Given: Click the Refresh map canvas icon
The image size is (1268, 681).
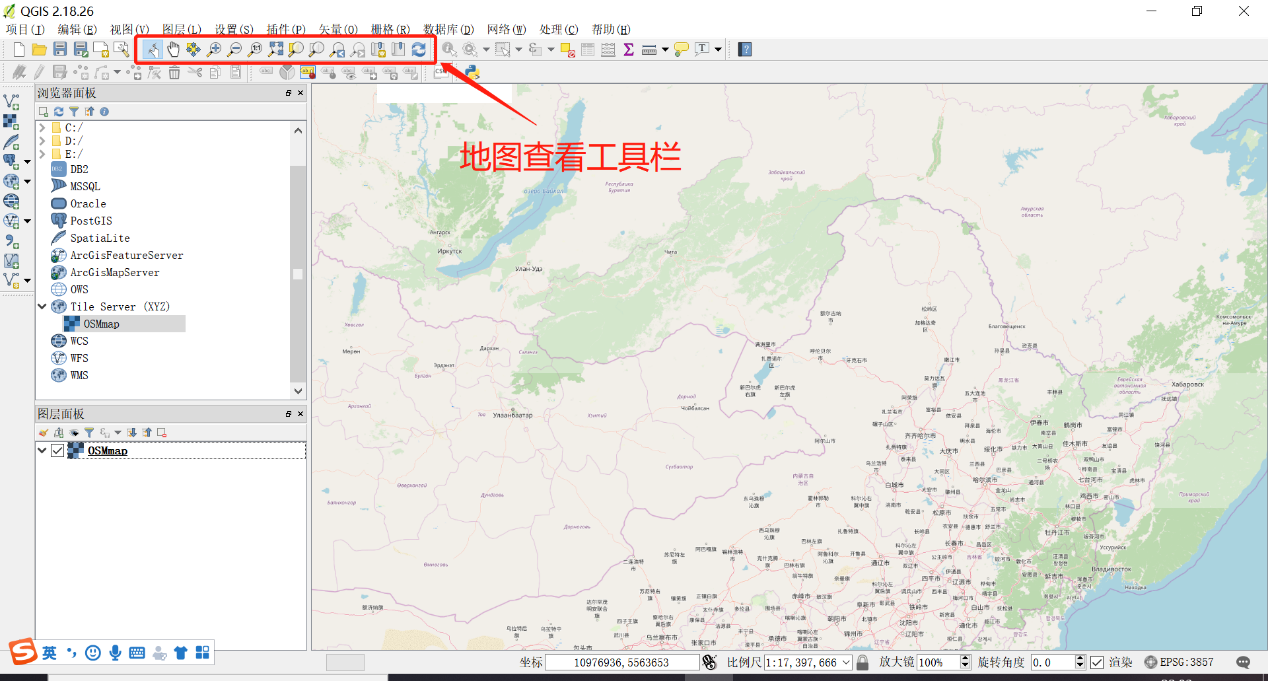Looking at the screenshot, I should tap(417, 48).
